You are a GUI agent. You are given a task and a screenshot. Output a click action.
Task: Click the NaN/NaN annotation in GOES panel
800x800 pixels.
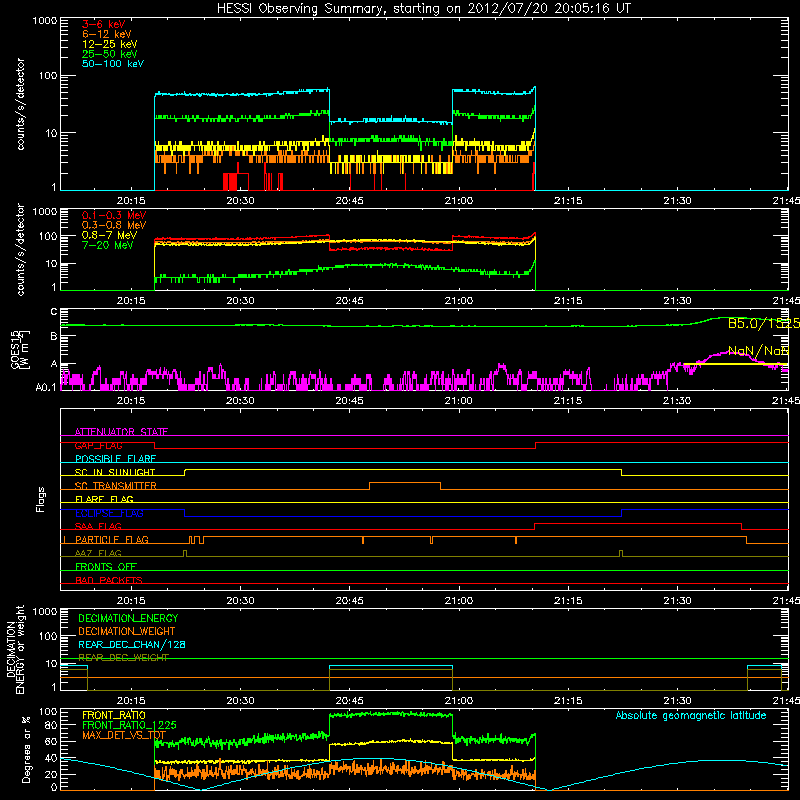coord(758,351)
